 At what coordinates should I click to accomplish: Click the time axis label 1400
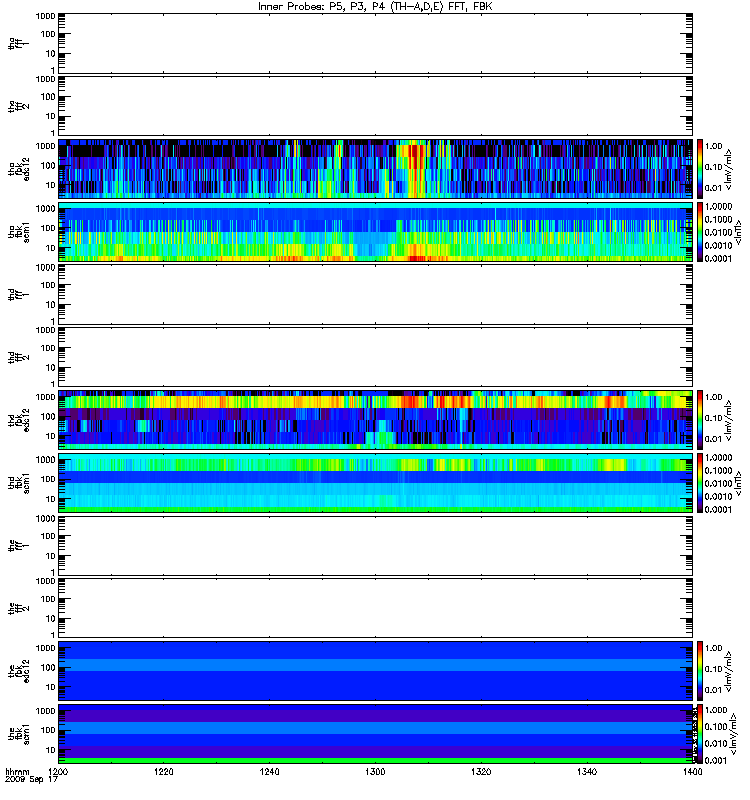point(692,772)
